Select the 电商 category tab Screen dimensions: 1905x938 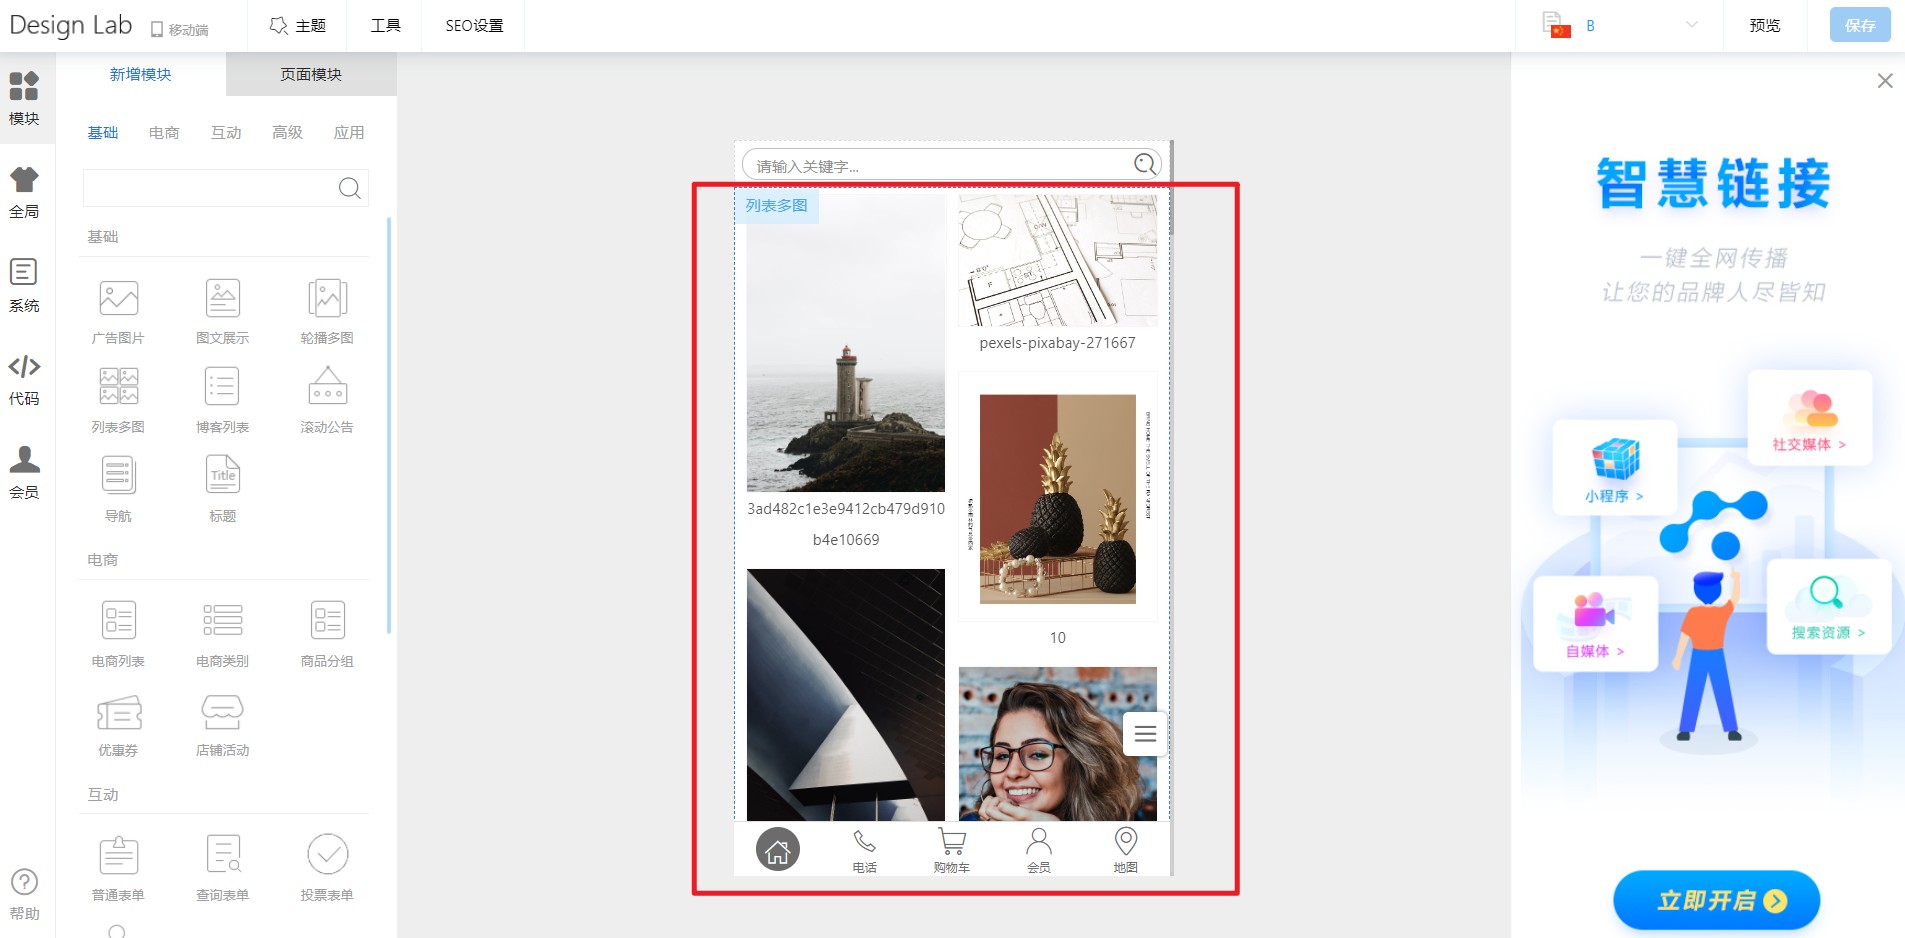164,132
